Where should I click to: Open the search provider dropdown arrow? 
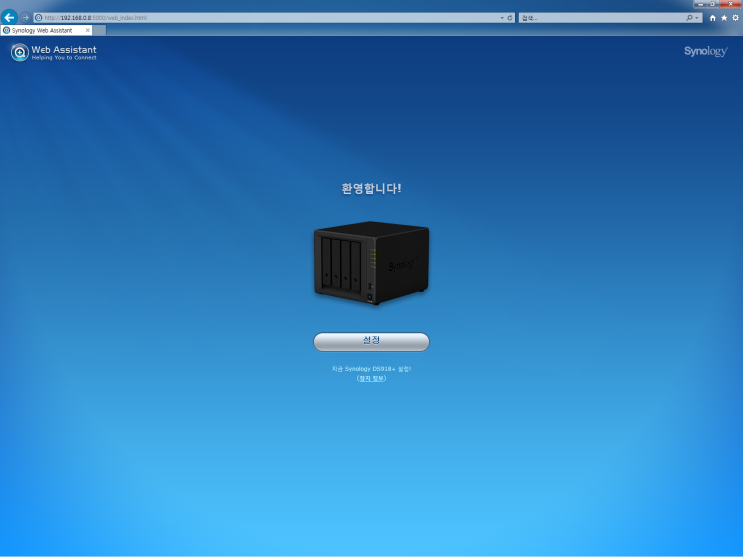[697, 18]
